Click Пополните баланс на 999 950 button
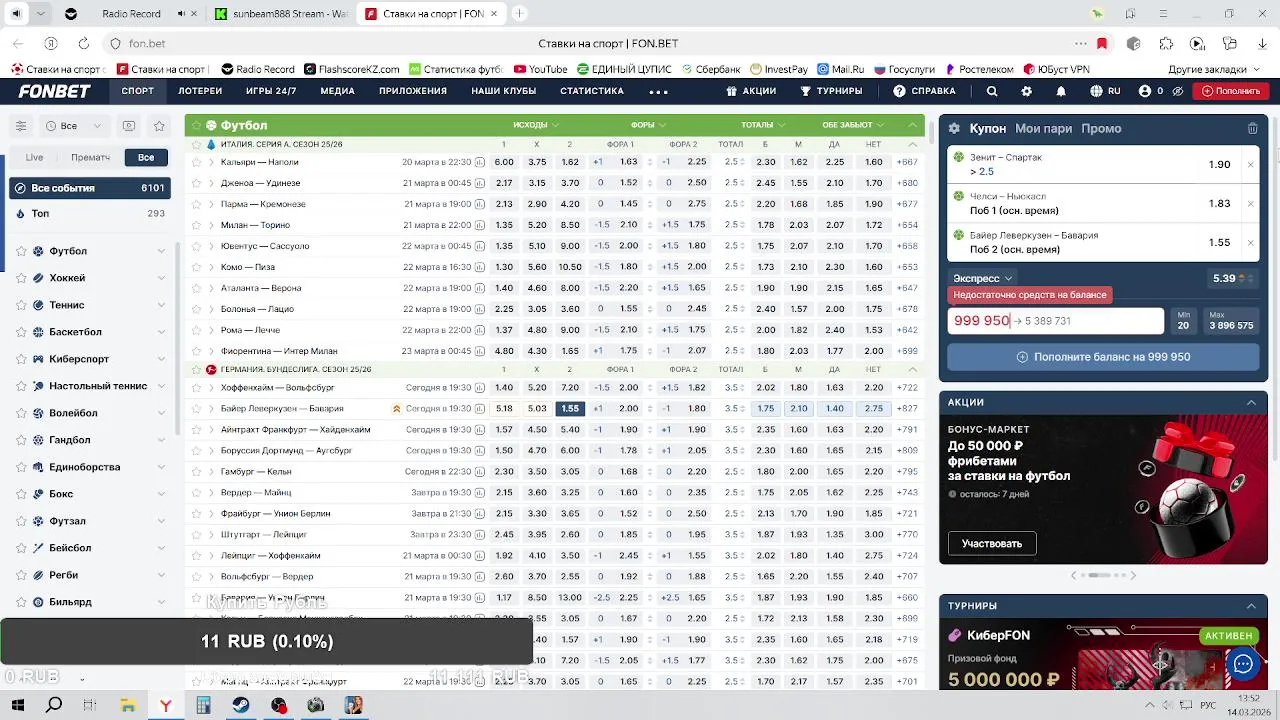This screenshot has width=1280, height=720. pyautogui.click(x=1103, y=357)
